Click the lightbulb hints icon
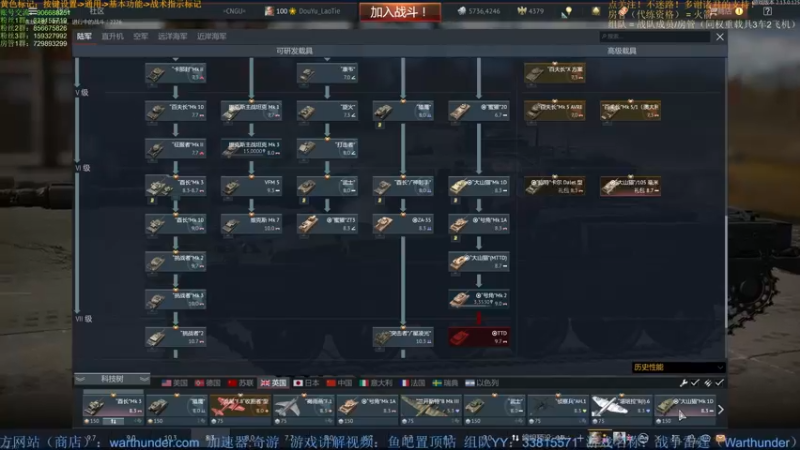Screen dimensions: 800x450 tap(568, 11)
